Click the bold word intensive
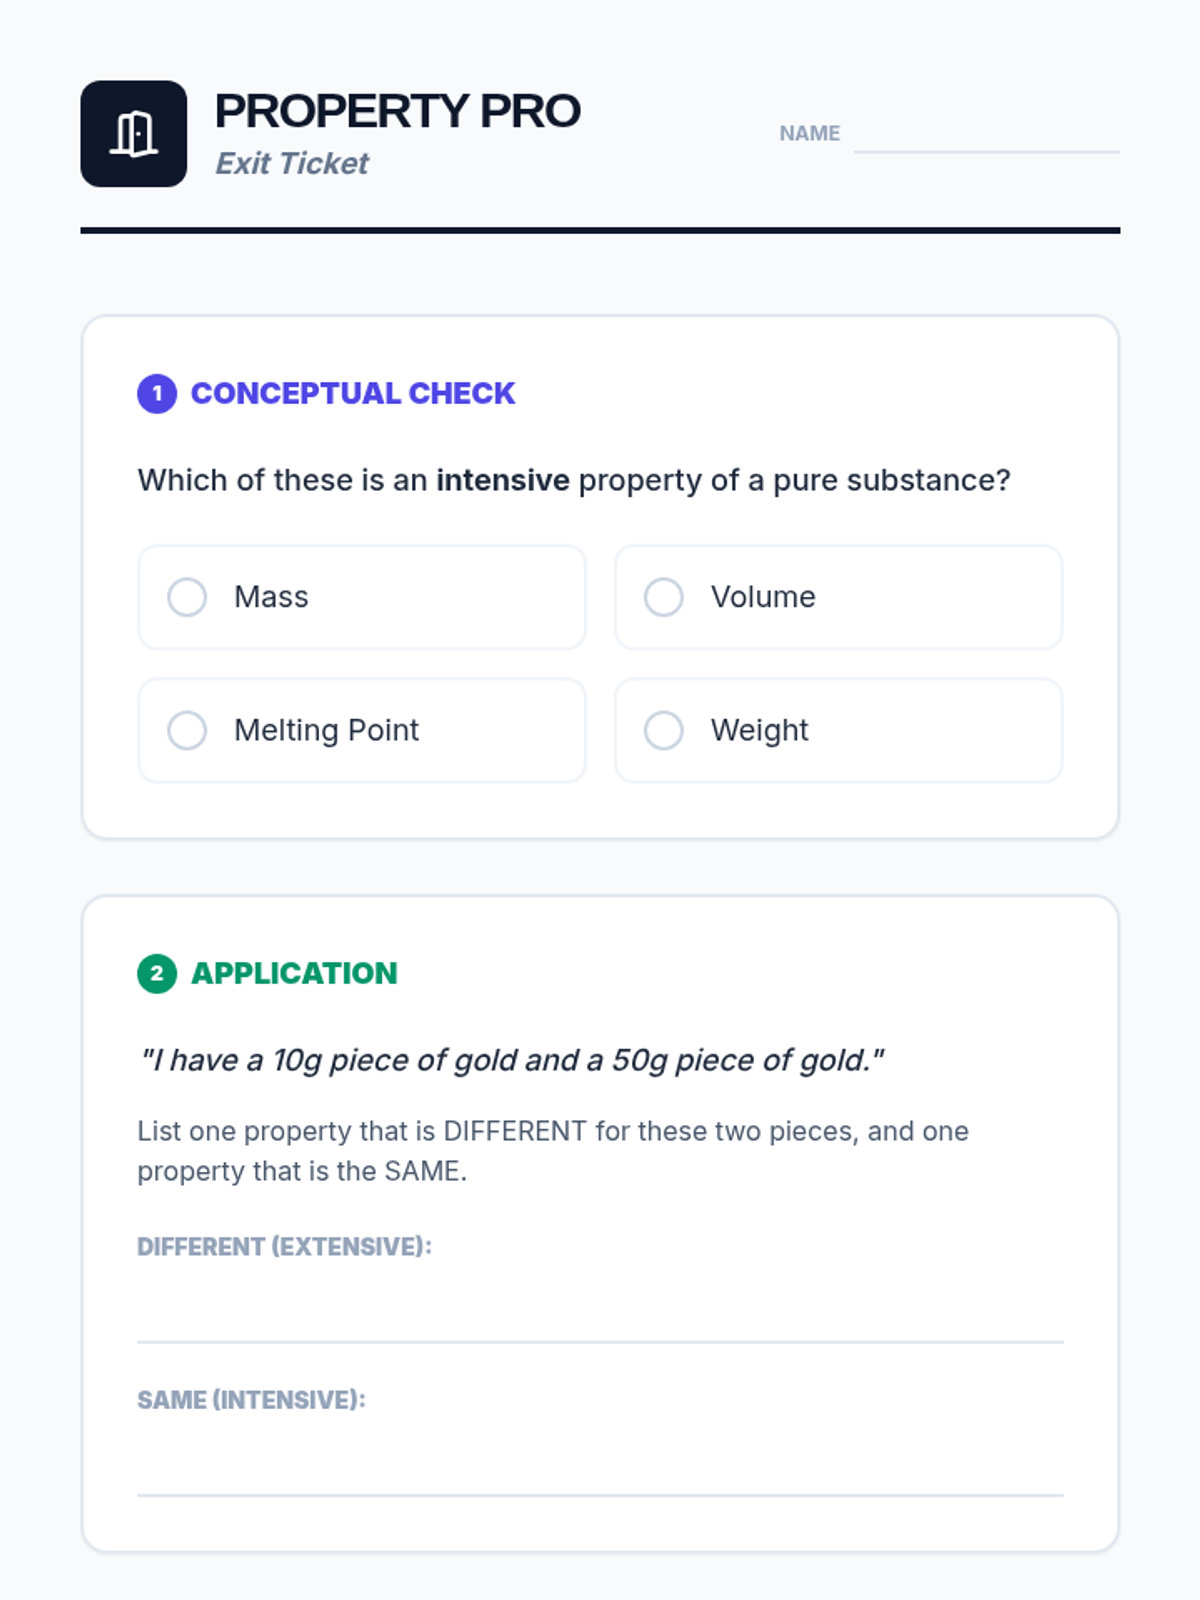 503,480
